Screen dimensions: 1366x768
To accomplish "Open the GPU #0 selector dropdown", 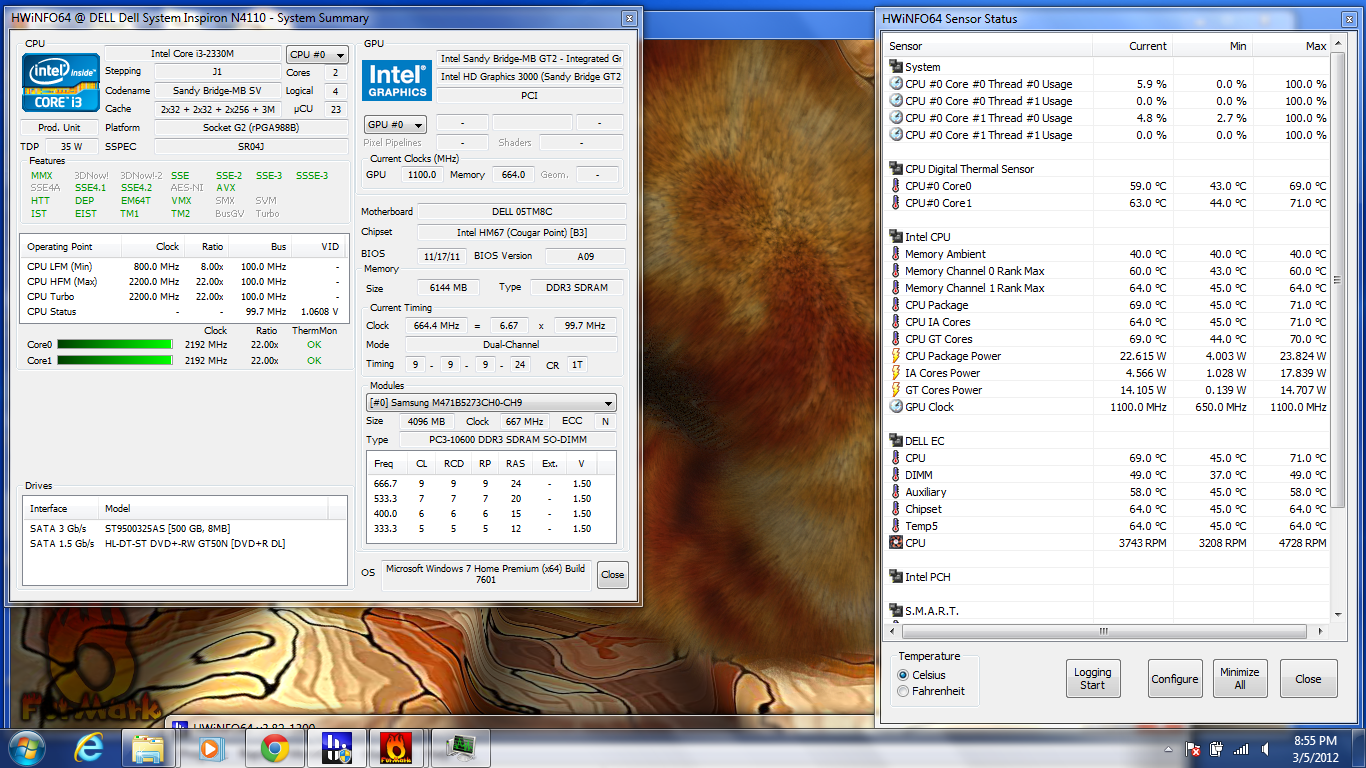I will coord(395,125).
